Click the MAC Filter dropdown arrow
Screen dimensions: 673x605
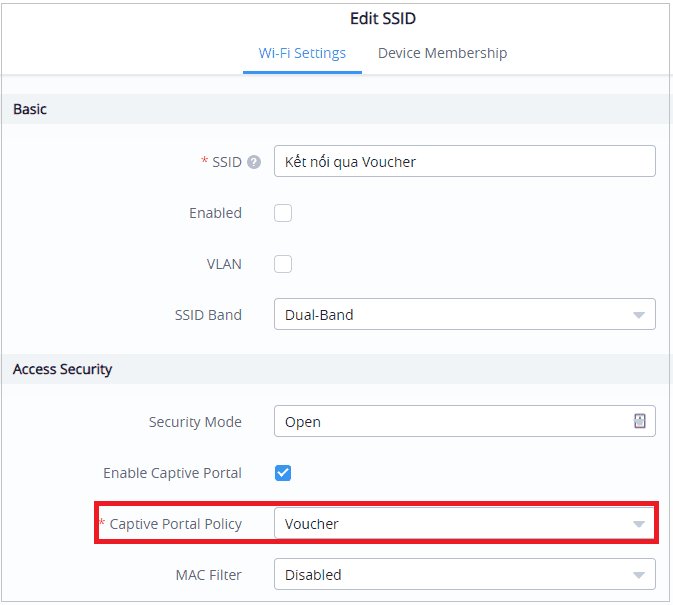point(638,575)
